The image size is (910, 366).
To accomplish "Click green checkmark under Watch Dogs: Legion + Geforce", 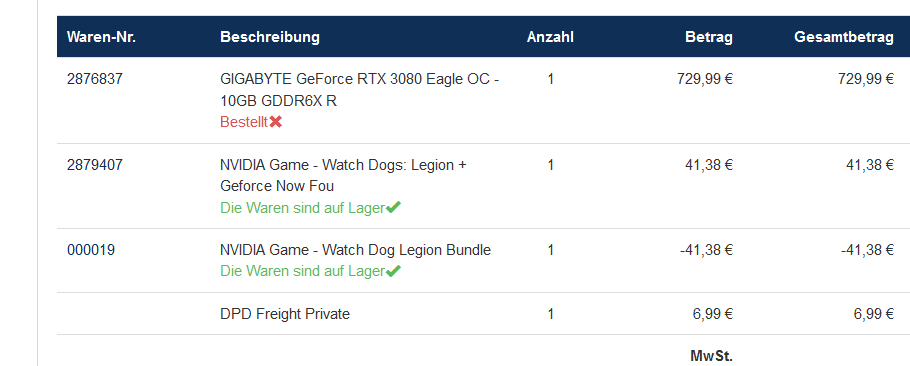I will (393, 207).
